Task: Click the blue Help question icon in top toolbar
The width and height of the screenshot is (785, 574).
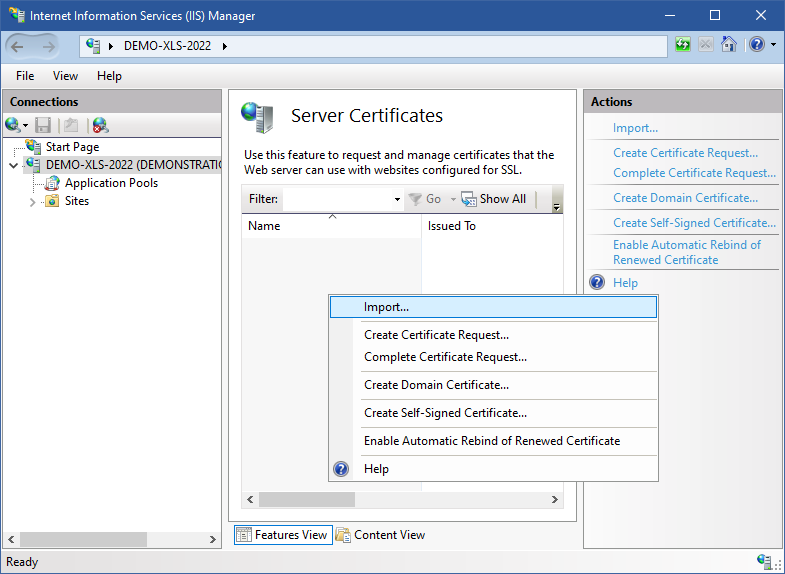Action: (757, 45)
